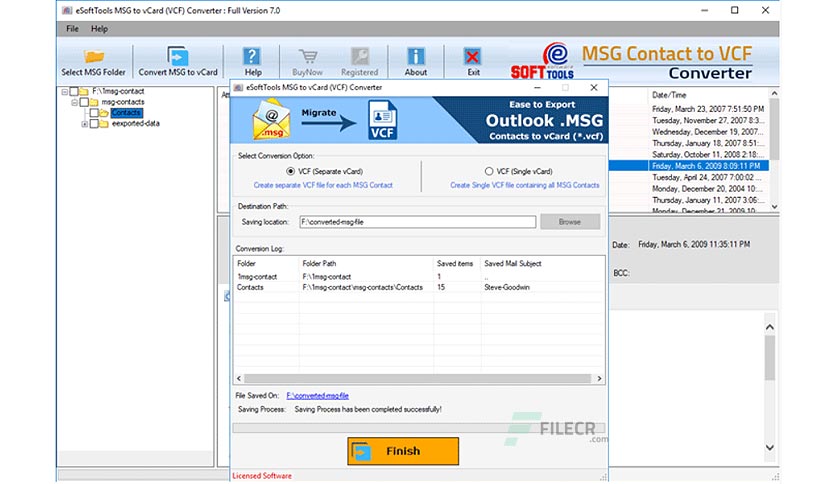Open Help from the toolbar icon
This screenshot has height=484, width=836.
pos(252,56)
